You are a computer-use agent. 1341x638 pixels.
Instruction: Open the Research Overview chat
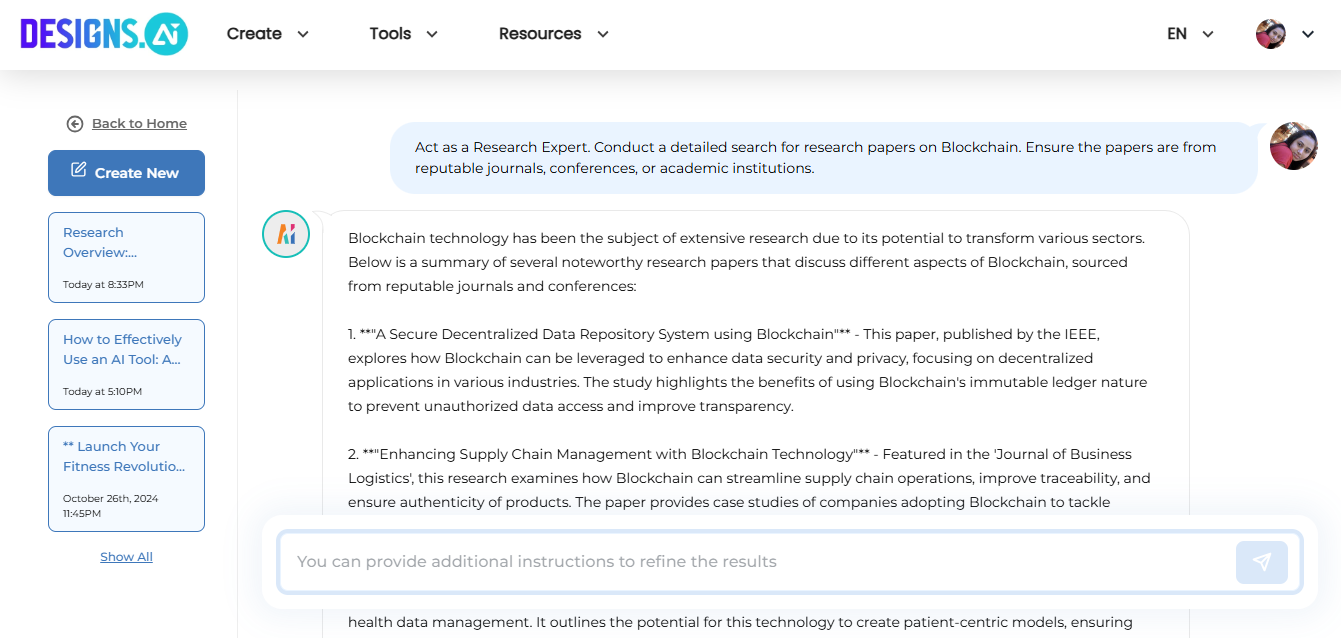[x=126, y=257]
